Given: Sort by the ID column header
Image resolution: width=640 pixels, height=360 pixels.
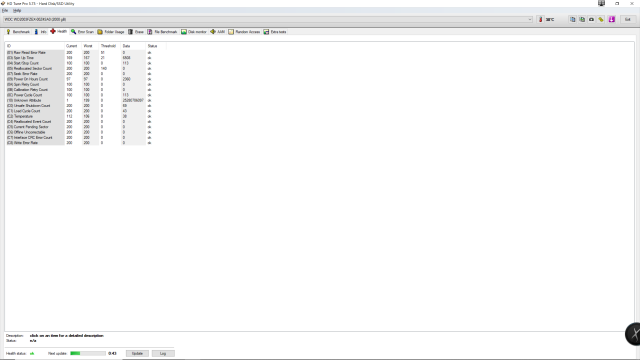Looking at the screenshot, I should pos(35,46).
